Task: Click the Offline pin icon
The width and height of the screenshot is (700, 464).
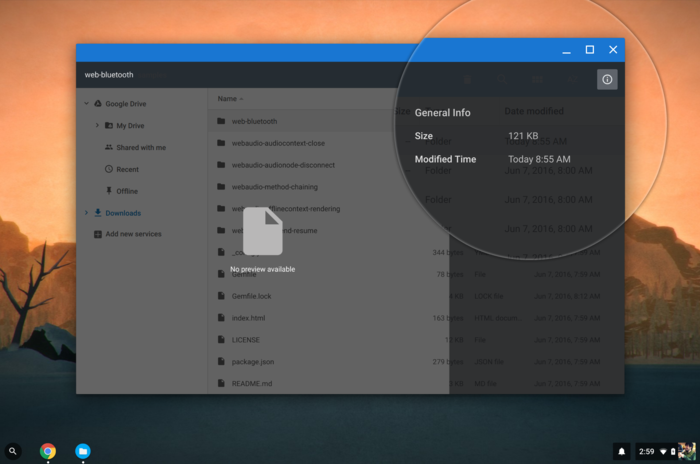Action: coord(109,191)
